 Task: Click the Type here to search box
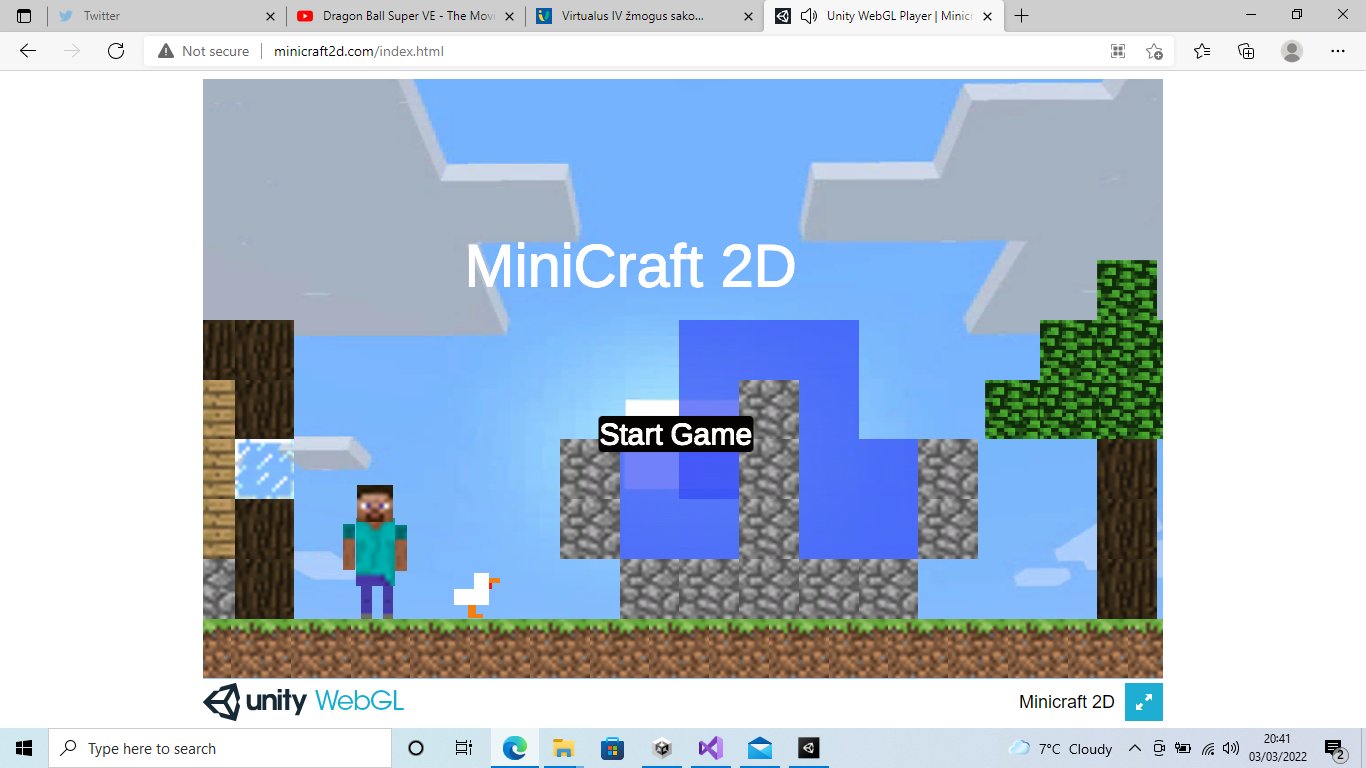coord(220,748)
